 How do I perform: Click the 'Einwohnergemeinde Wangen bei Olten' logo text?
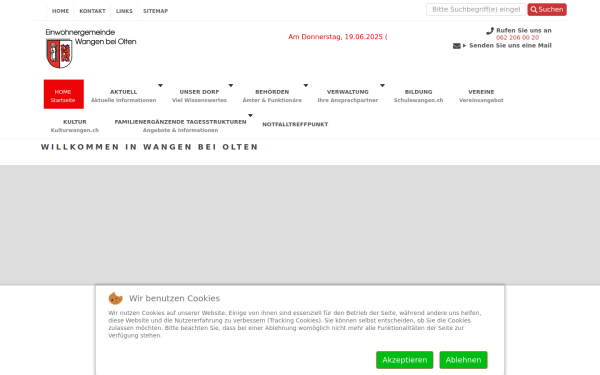(x=91, y=37)
